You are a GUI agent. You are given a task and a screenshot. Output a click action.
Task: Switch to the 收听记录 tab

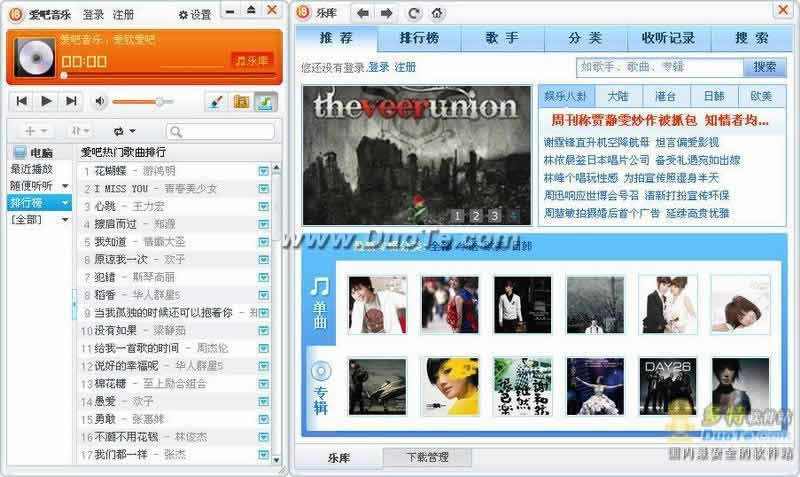(668, 38)
